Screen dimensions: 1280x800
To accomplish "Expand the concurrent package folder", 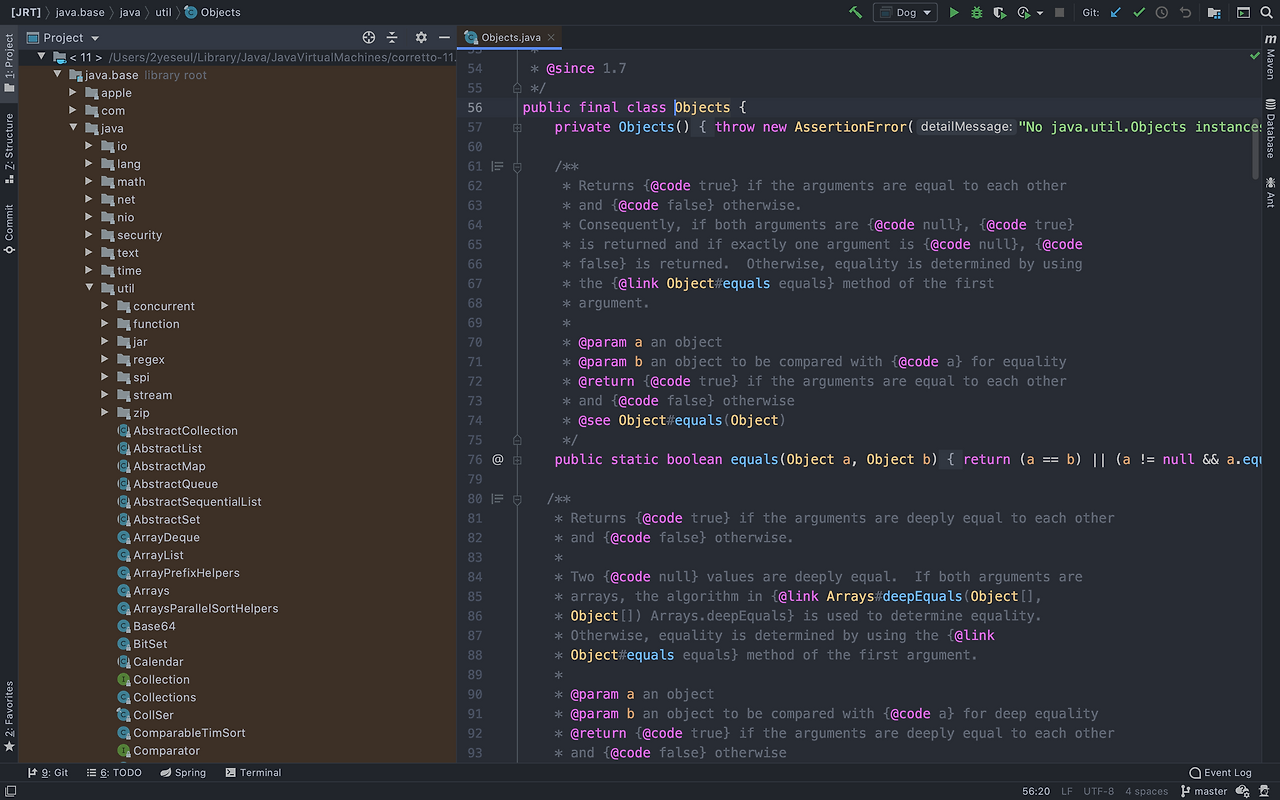I will (x=105, y=306).
